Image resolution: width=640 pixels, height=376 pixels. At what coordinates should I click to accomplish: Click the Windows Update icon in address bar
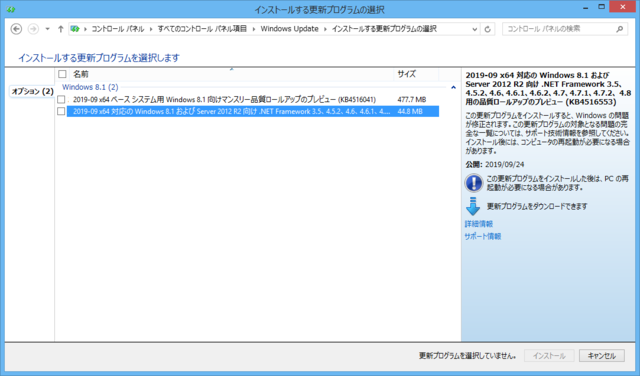75,29
